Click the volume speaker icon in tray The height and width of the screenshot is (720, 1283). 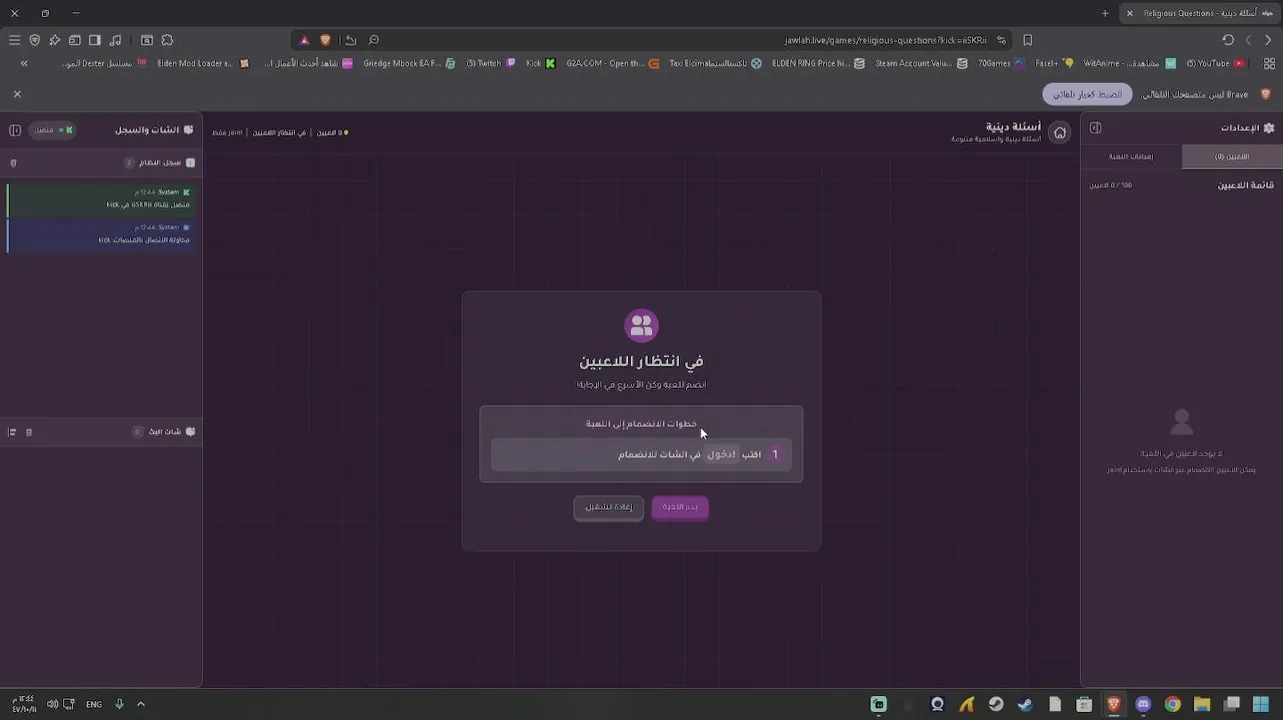pos(52,704)
